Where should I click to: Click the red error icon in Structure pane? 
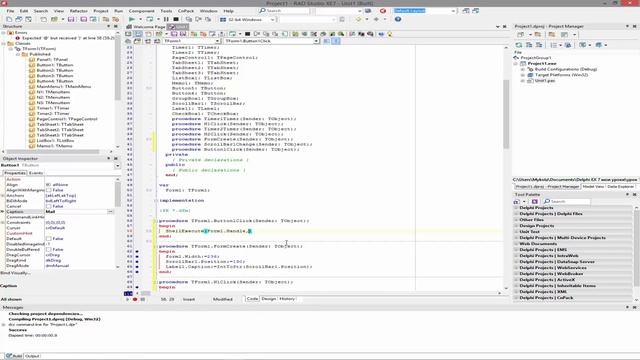pos(18,38)
